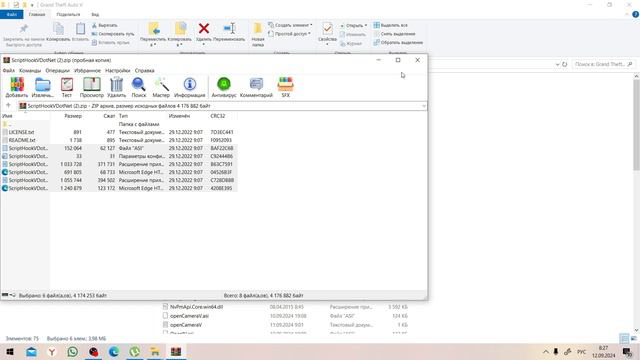Open WinRAR Операции menu
This screenshot has width=640, height=360.
(x=58, y=71)
